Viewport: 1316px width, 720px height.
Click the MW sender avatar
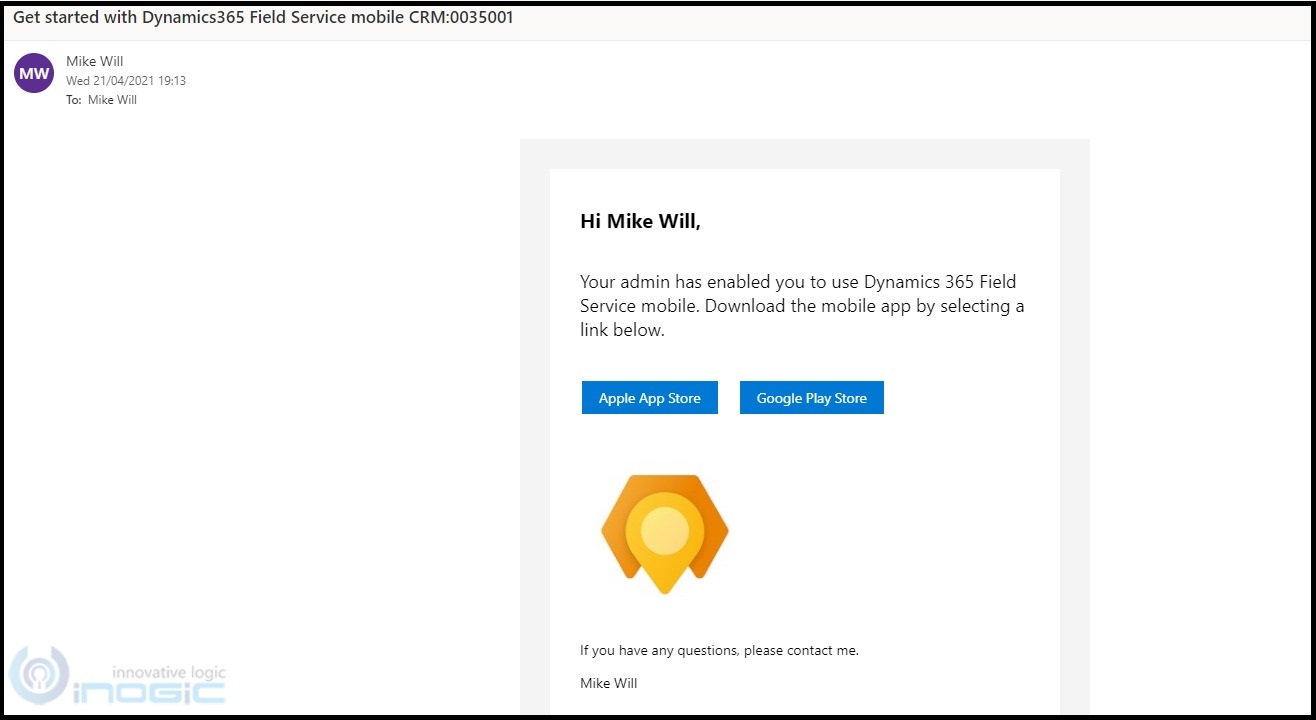tap(34, 73)
